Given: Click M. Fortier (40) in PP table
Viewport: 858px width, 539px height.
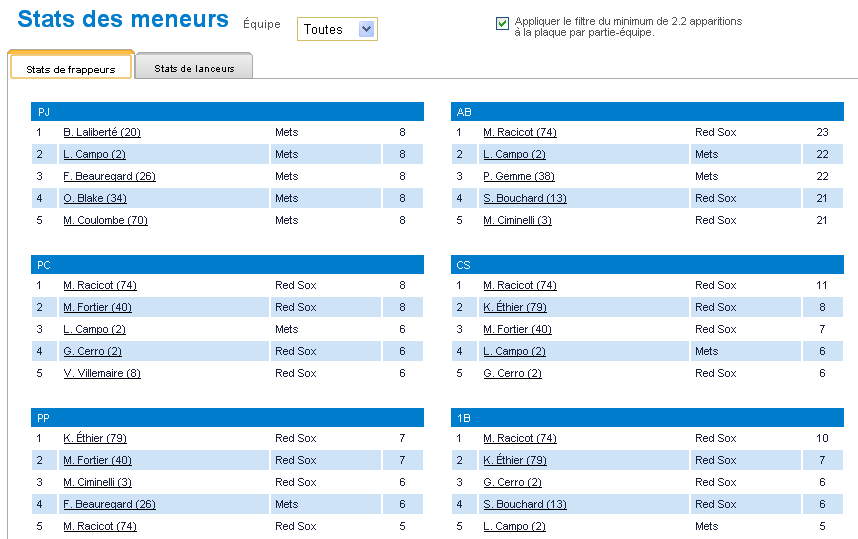Looking at the screenshot, I should pos(97,460).
